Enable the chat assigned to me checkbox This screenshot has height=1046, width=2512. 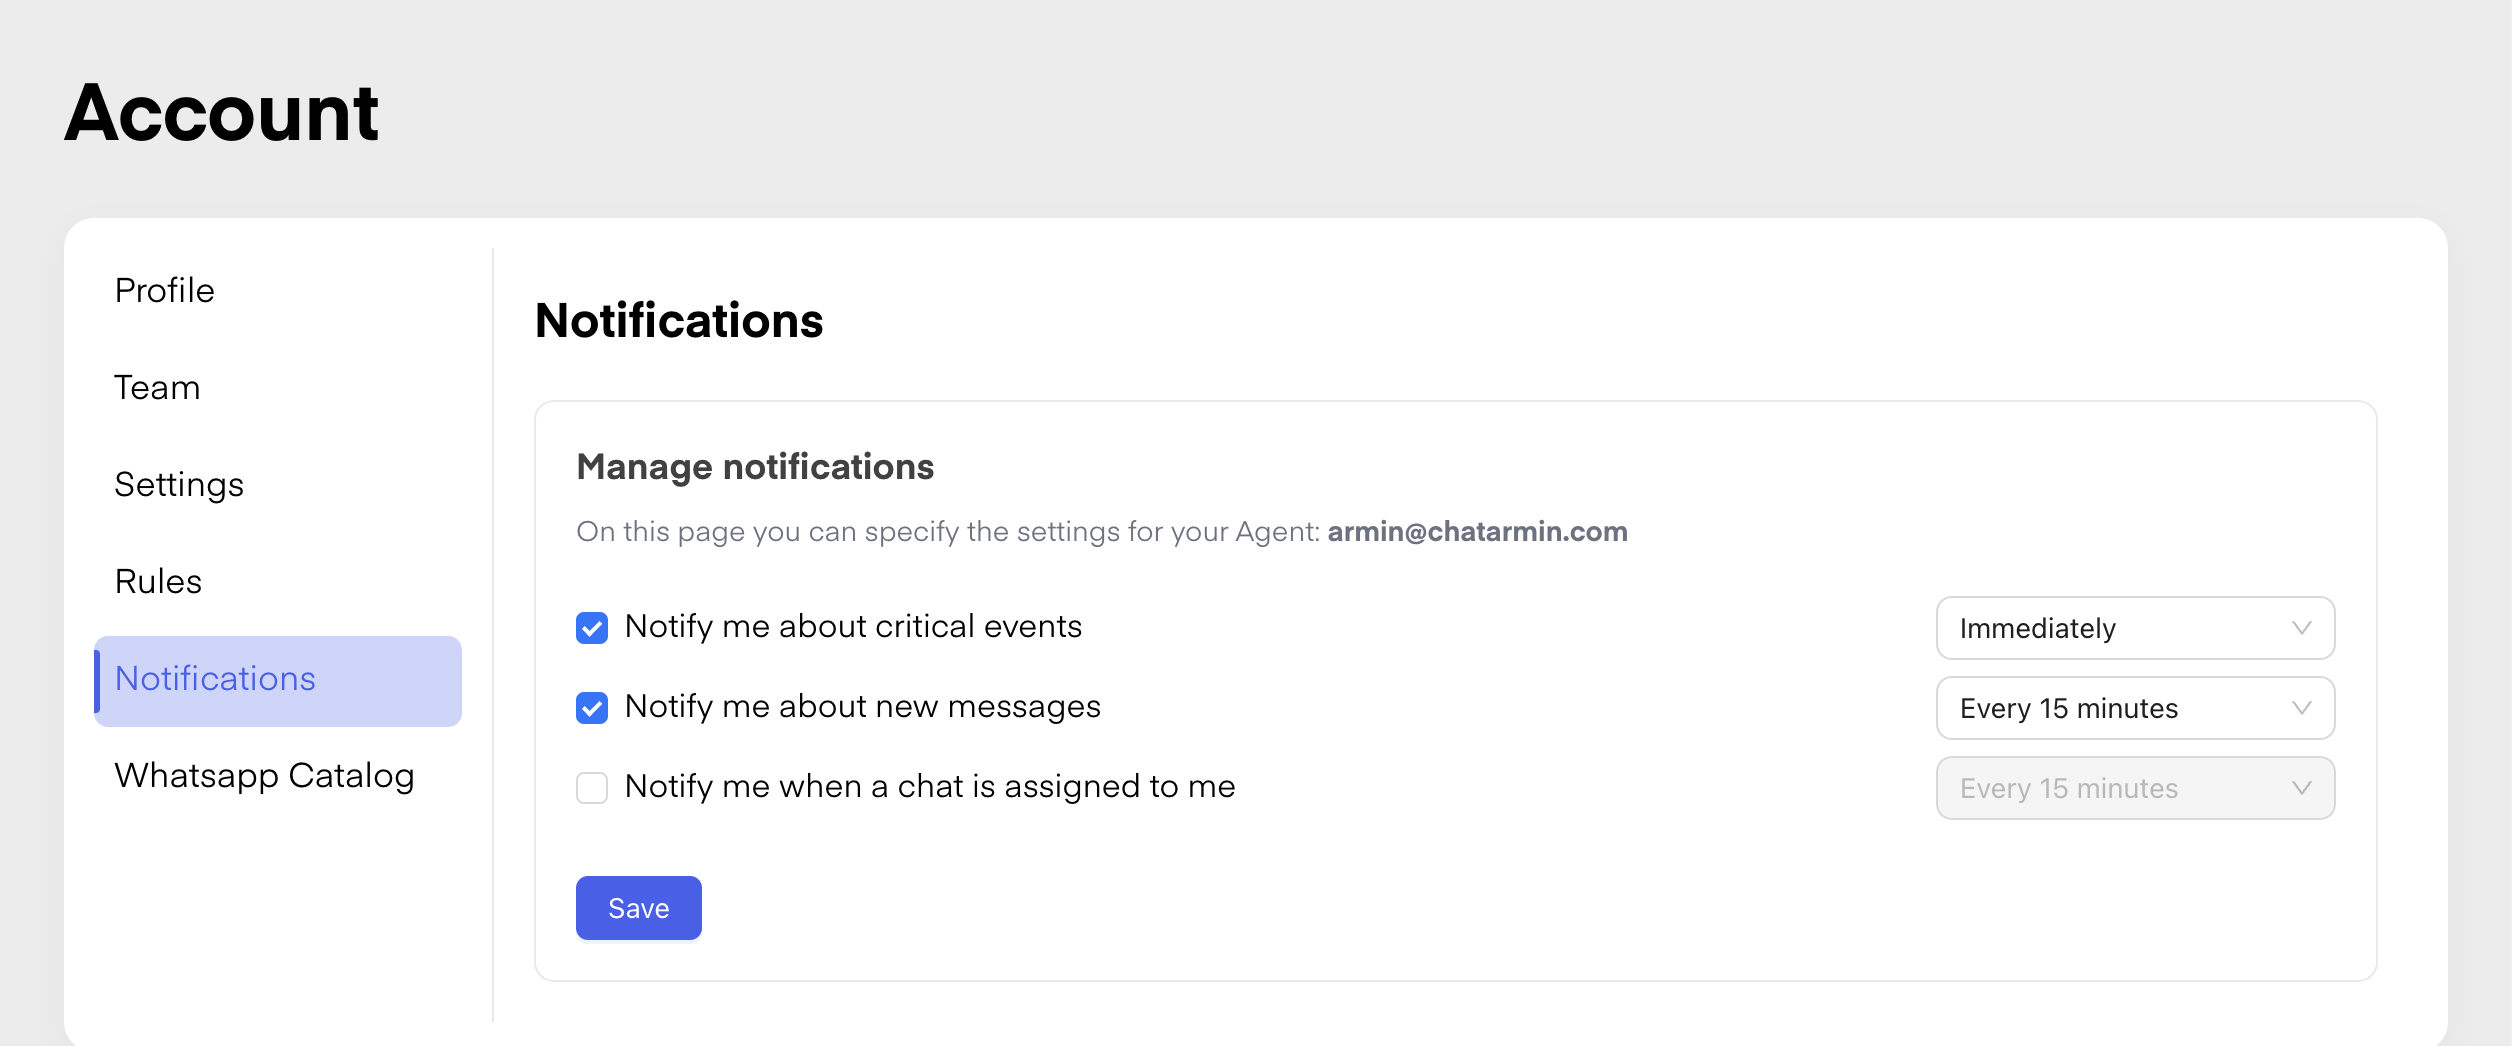(x=592, y=788)
